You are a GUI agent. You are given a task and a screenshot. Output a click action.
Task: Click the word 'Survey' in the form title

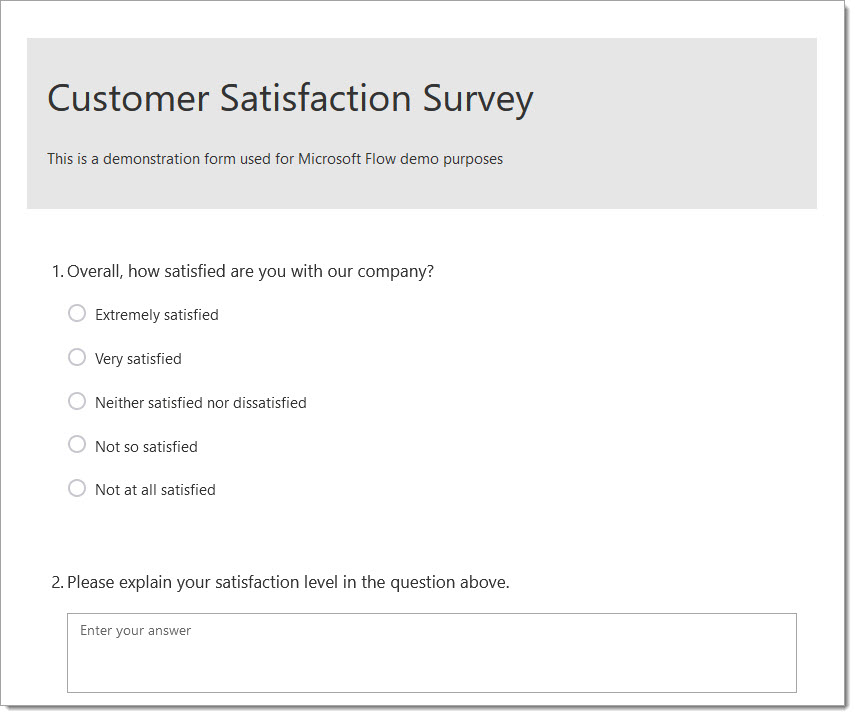tap(478, 99)
